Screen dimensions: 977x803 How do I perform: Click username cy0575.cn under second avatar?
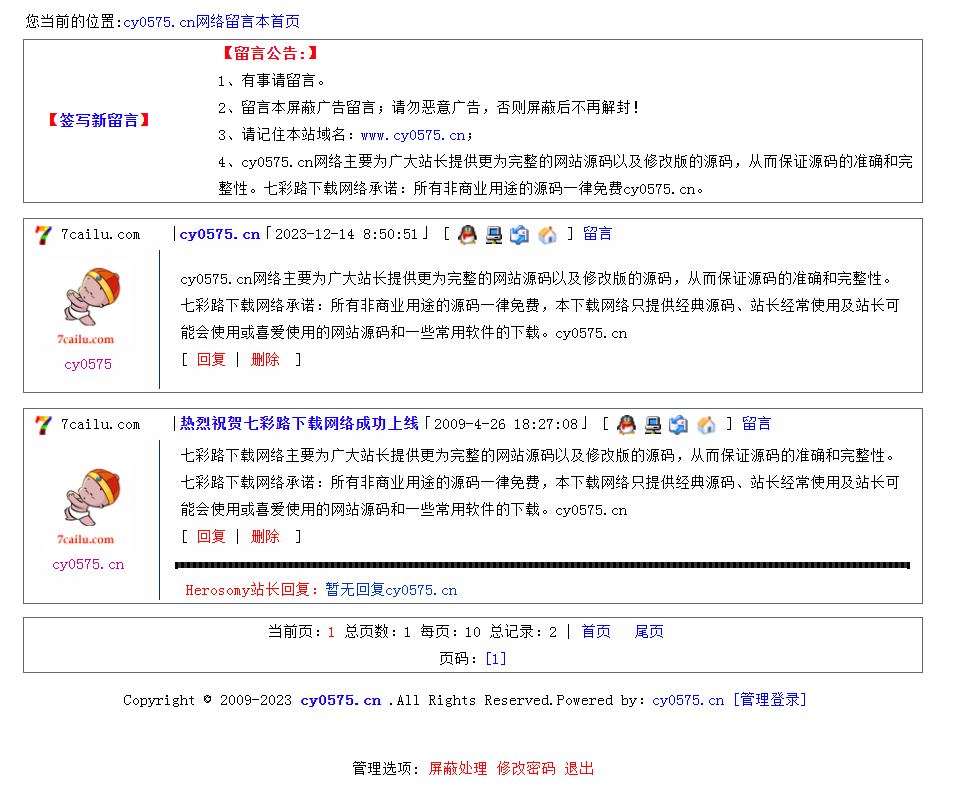pos(88,564)
